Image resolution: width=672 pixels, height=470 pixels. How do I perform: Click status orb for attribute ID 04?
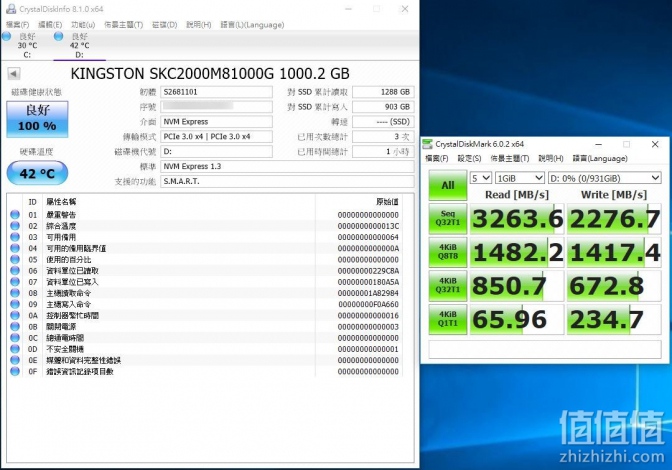[x=15, y=248]
